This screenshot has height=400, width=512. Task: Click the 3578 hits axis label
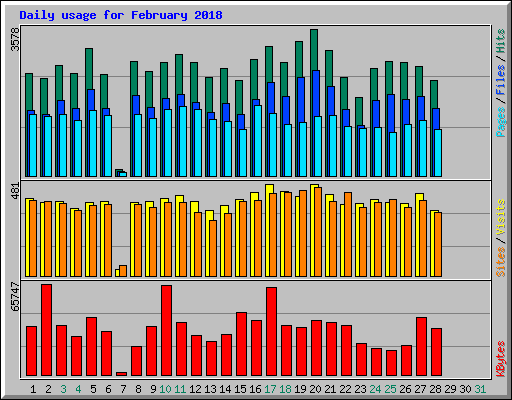(15, 39)
